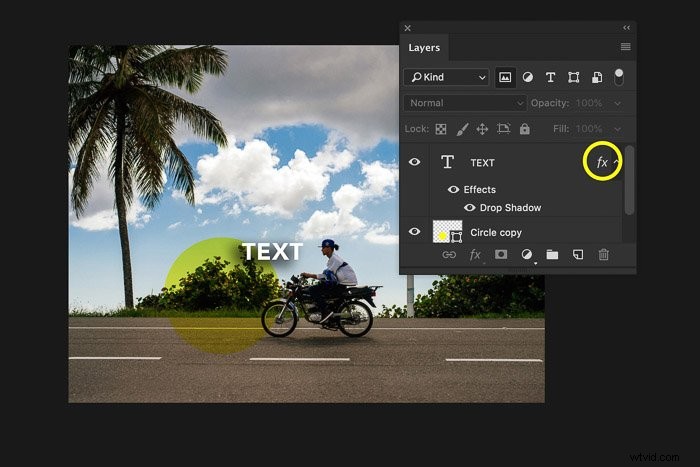
Task: Click the TEXT word on the canvas
Action: [x=272, y=251]
